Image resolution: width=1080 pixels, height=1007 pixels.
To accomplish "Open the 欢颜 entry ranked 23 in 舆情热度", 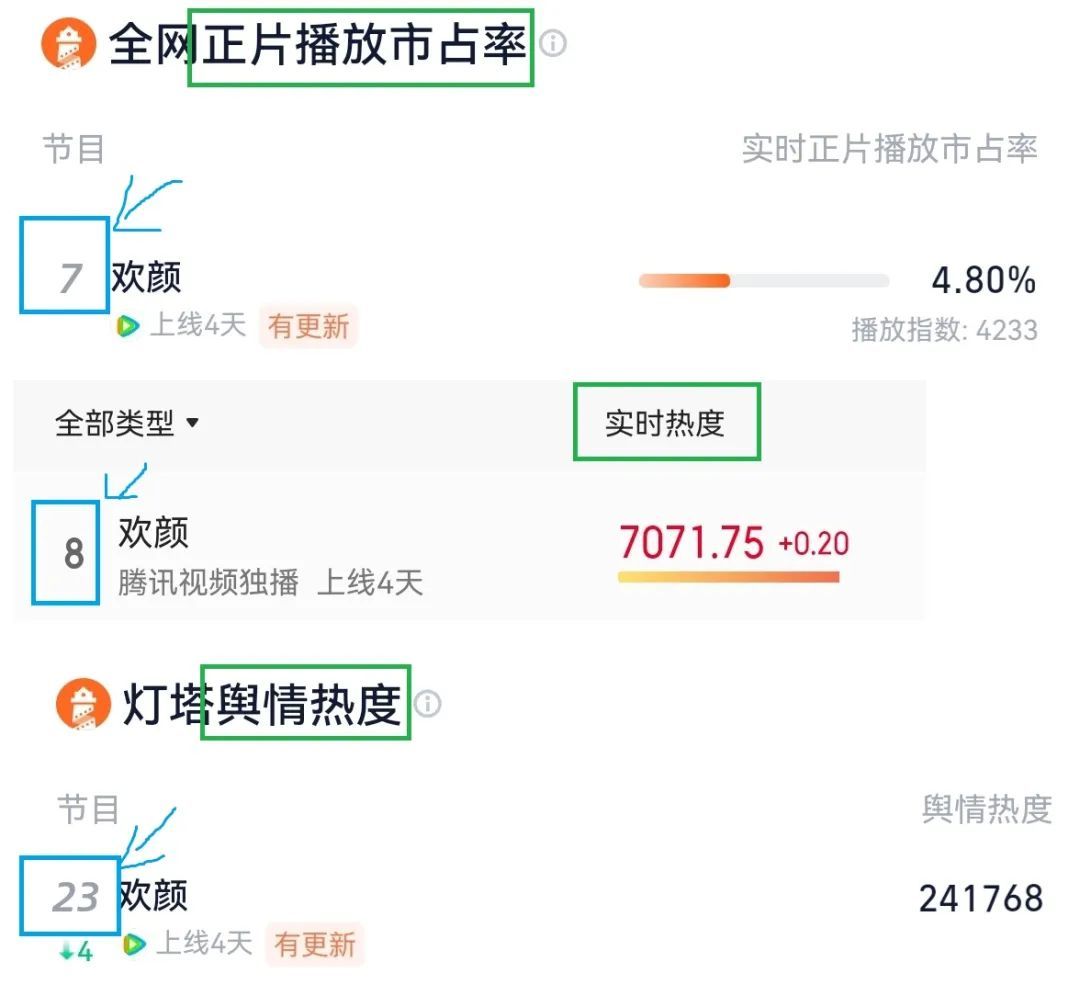I will [x=153, y=895].
